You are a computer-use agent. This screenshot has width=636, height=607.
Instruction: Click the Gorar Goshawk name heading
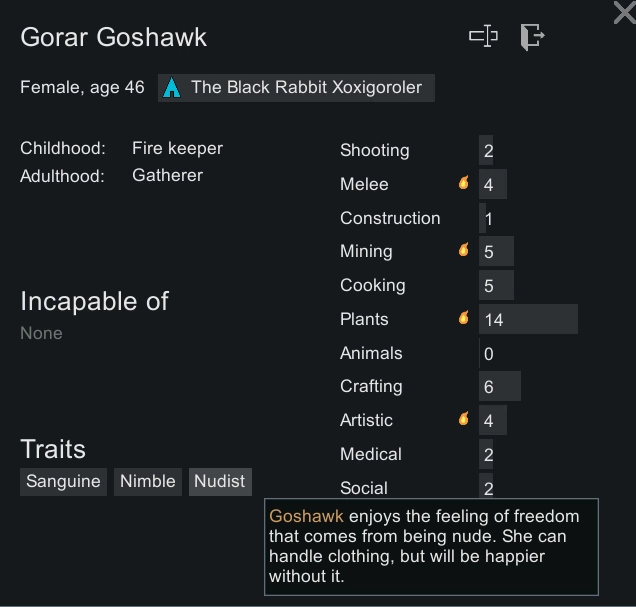coord(113,37)
